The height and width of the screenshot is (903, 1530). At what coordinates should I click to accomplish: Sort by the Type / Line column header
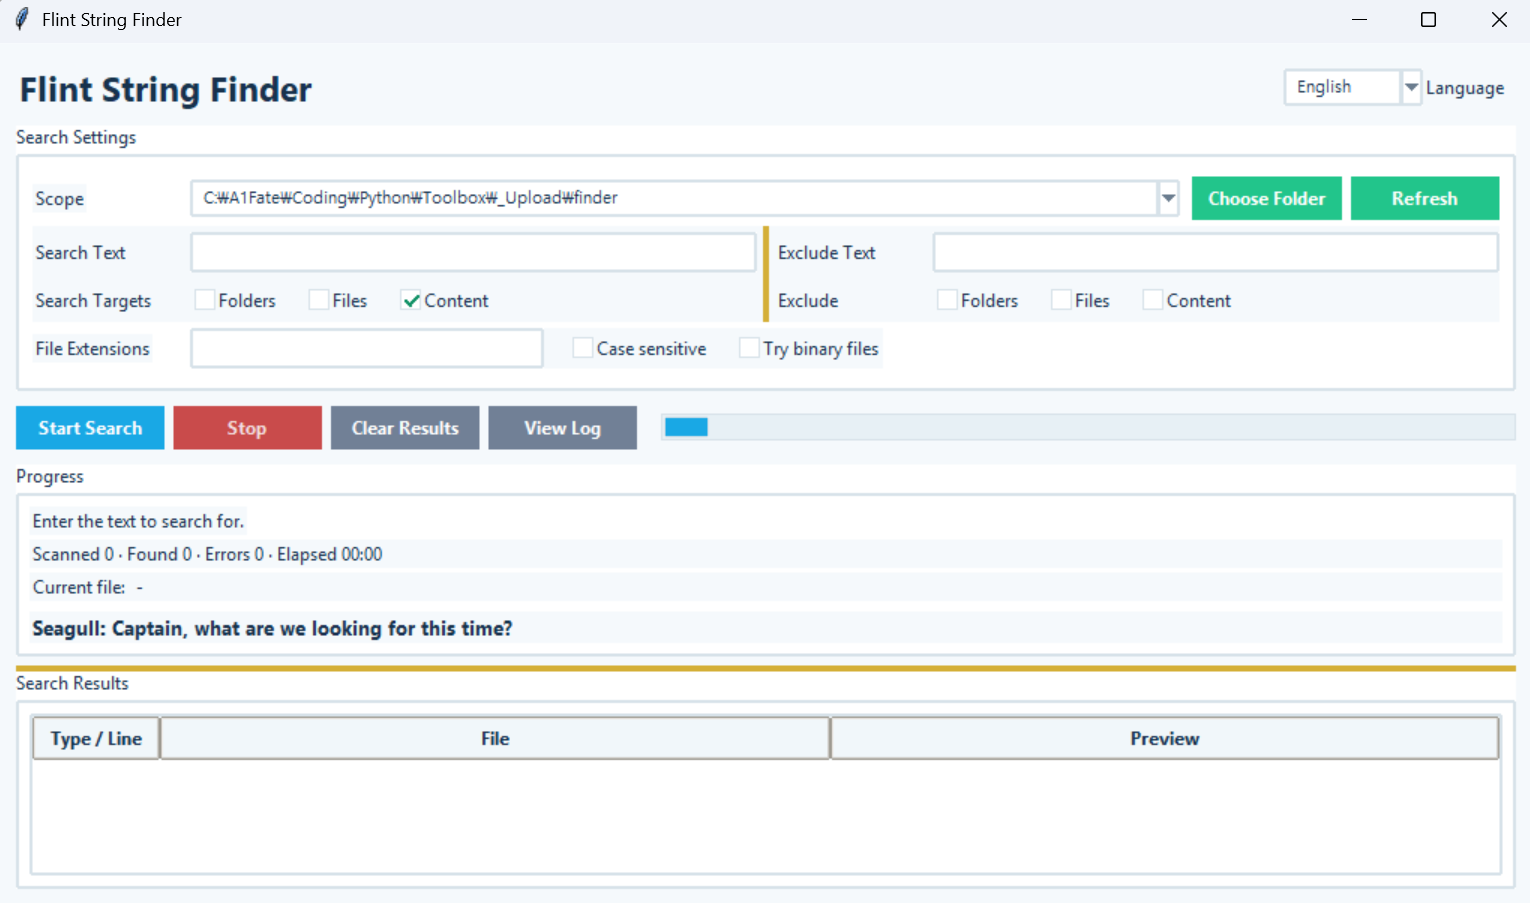click(96, 738)
